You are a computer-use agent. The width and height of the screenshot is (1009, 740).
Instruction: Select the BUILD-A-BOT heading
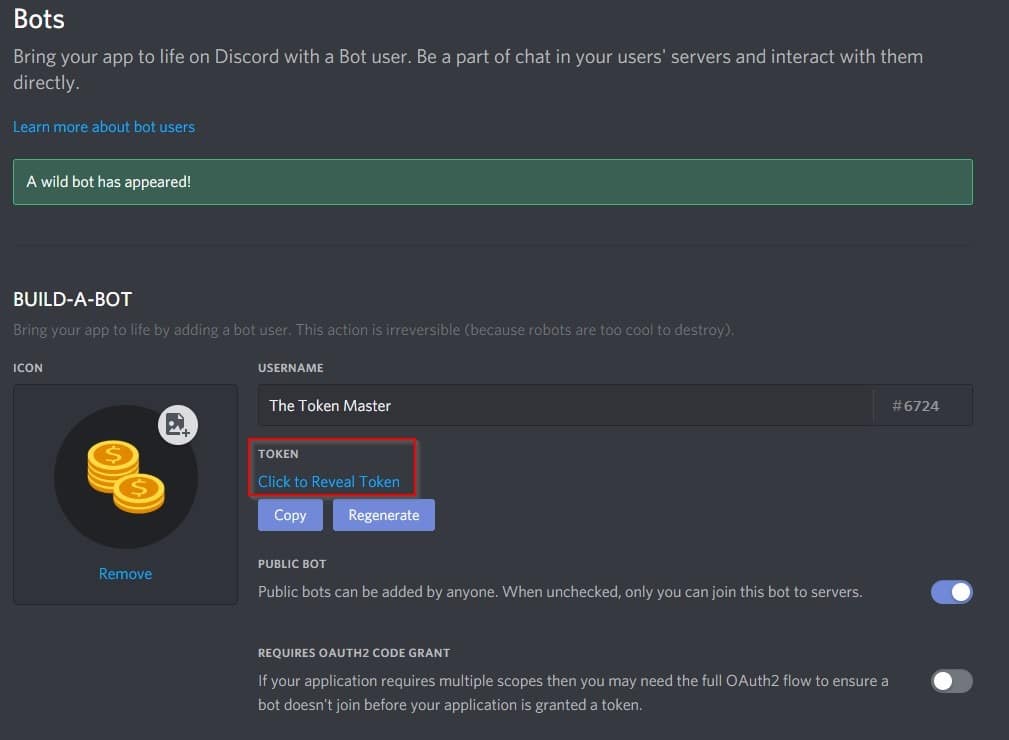(73, 299)
